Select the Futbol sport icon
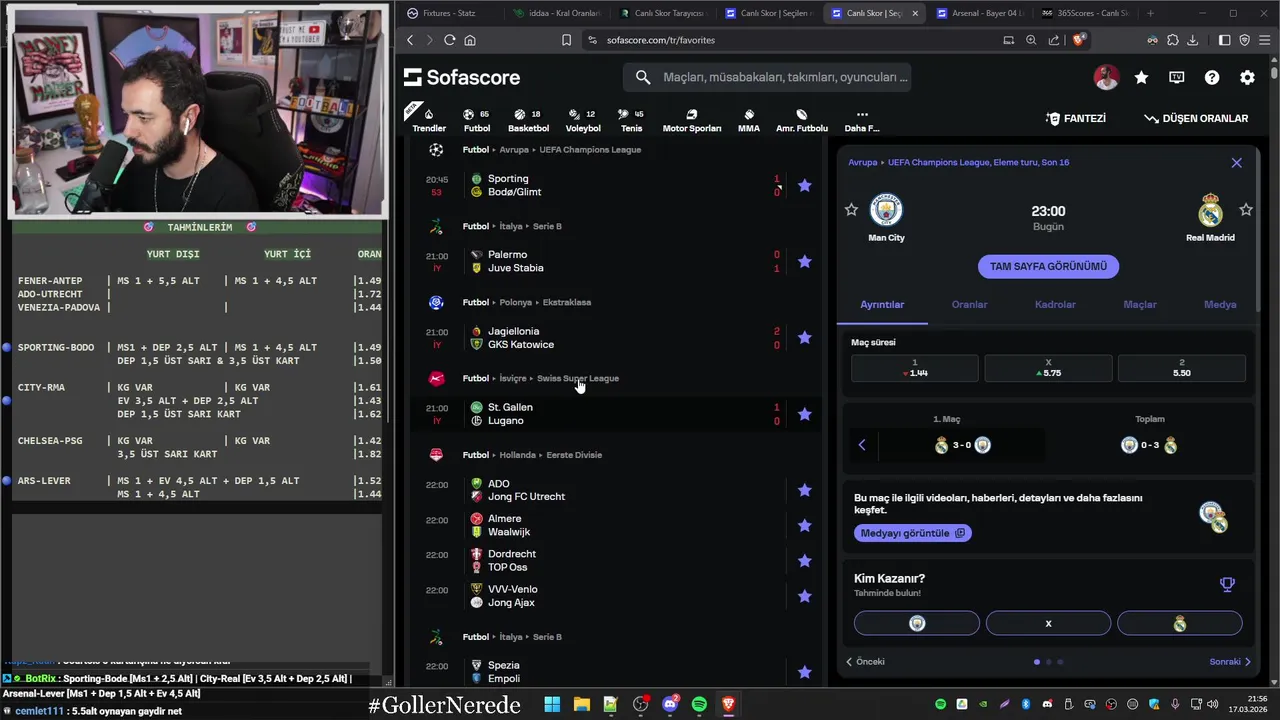This screenshot has width=1280, height=720. [477, 119]
